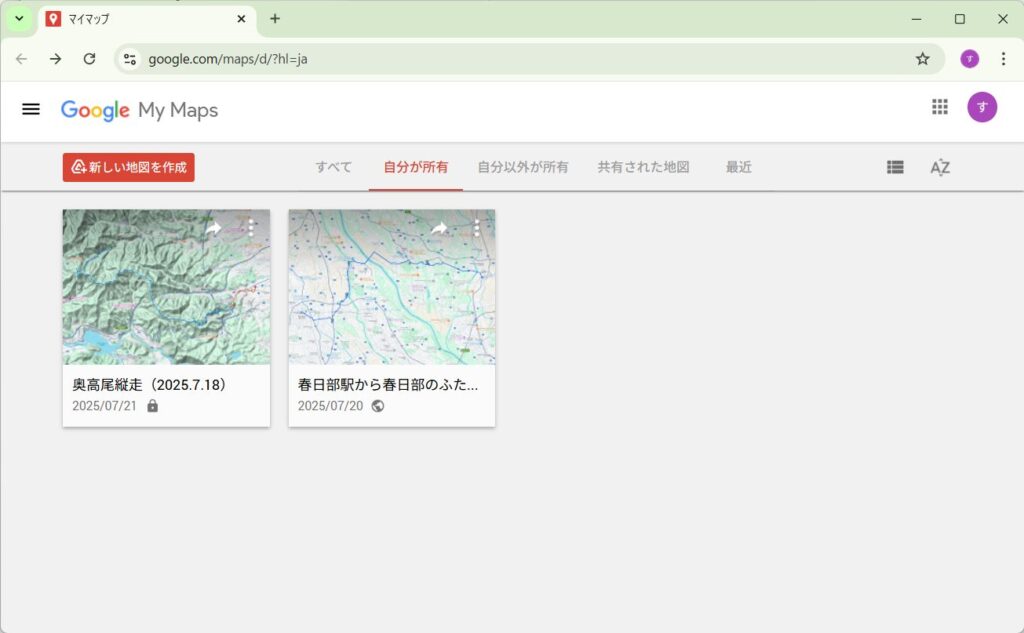Share the 奥高尾縦走 map
The image size is (1024, 633).
point(213,228)
